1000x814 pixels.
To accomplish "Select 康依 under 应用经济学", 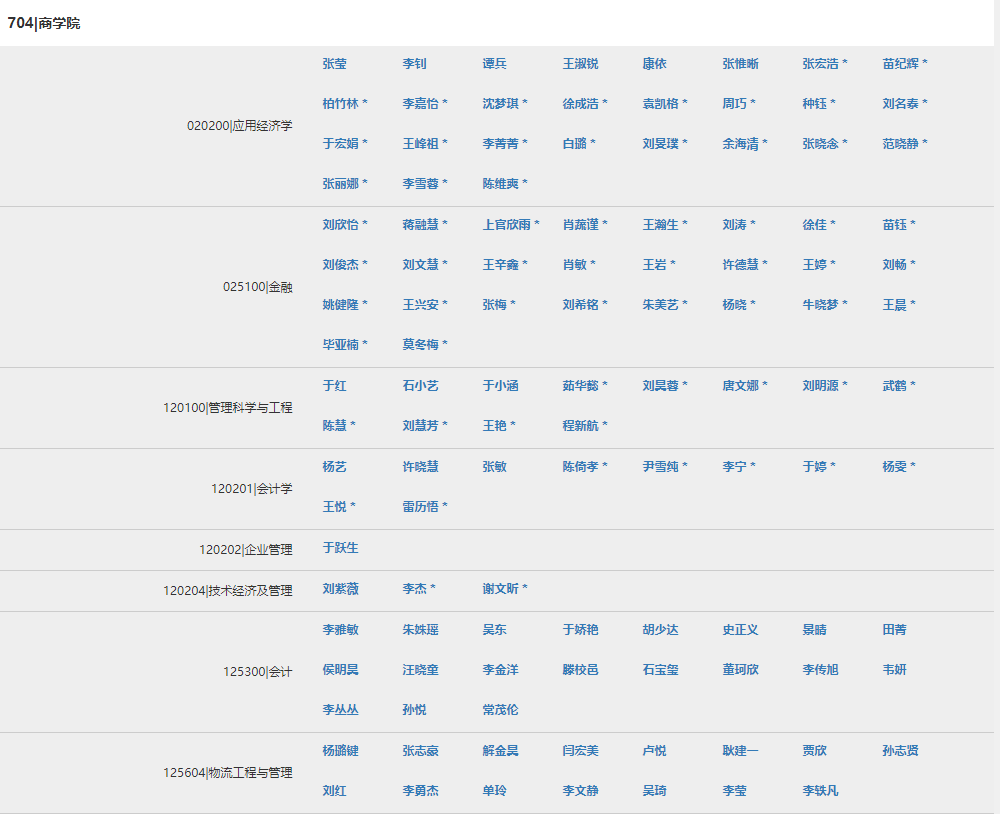I will pyautogui.click(x=654, y=64).
